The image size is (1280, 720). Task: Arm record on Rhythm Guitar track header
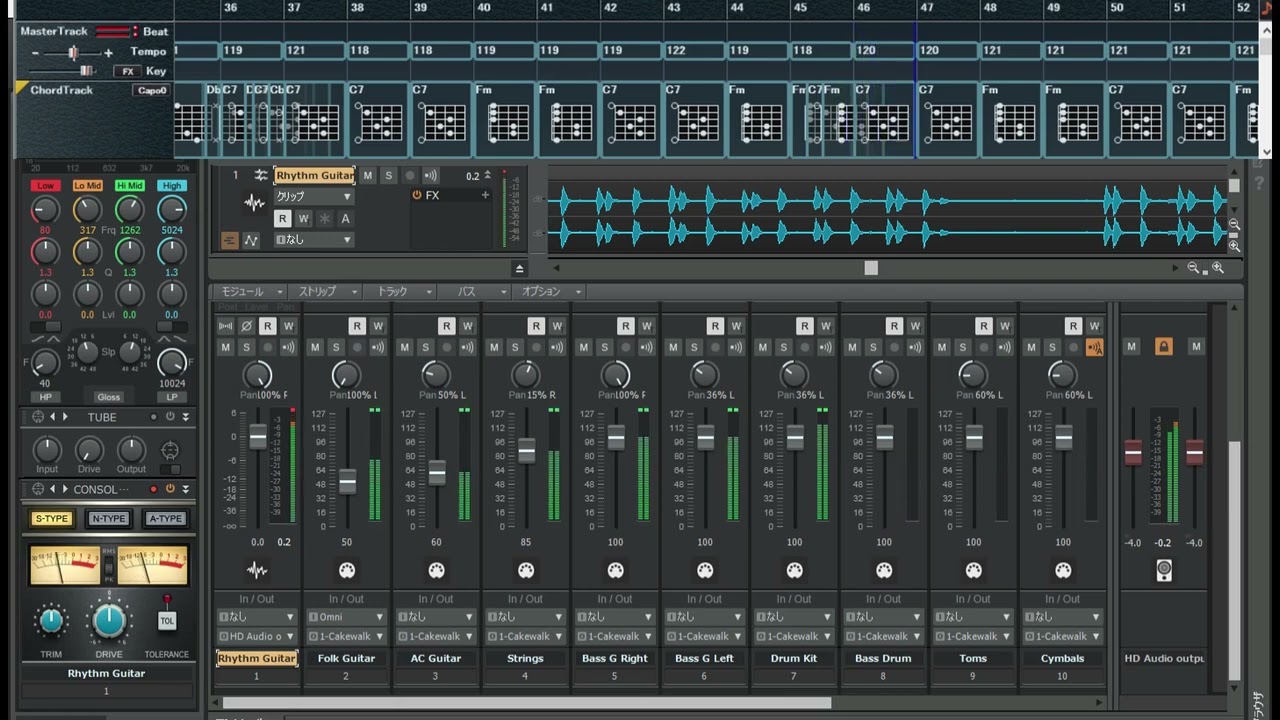(x=409, y=176)
